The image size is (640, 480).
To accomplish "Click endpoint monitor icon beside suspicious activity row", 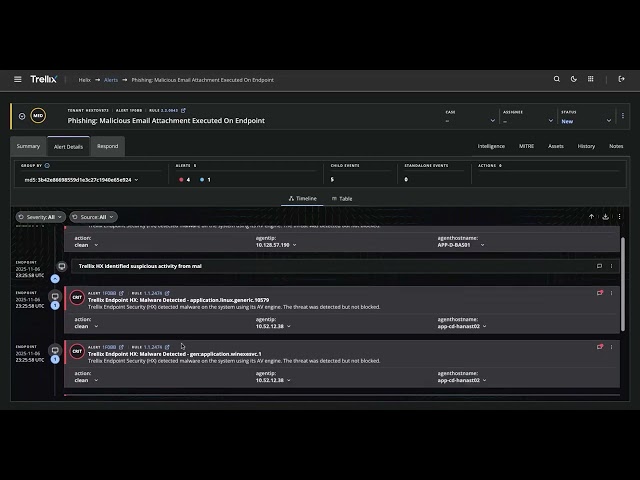I will tap(62, 267).
